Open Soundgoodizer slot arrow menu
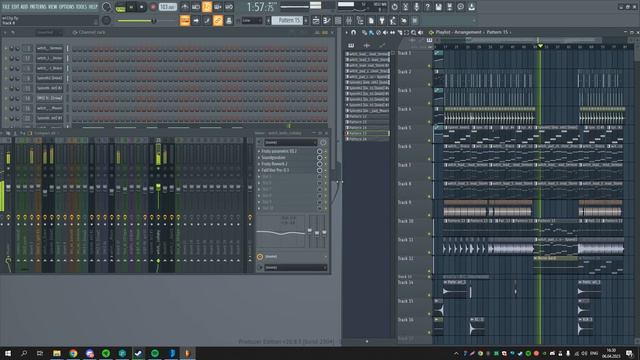This screenshot has height=360, width=640. tap(259, 158)
